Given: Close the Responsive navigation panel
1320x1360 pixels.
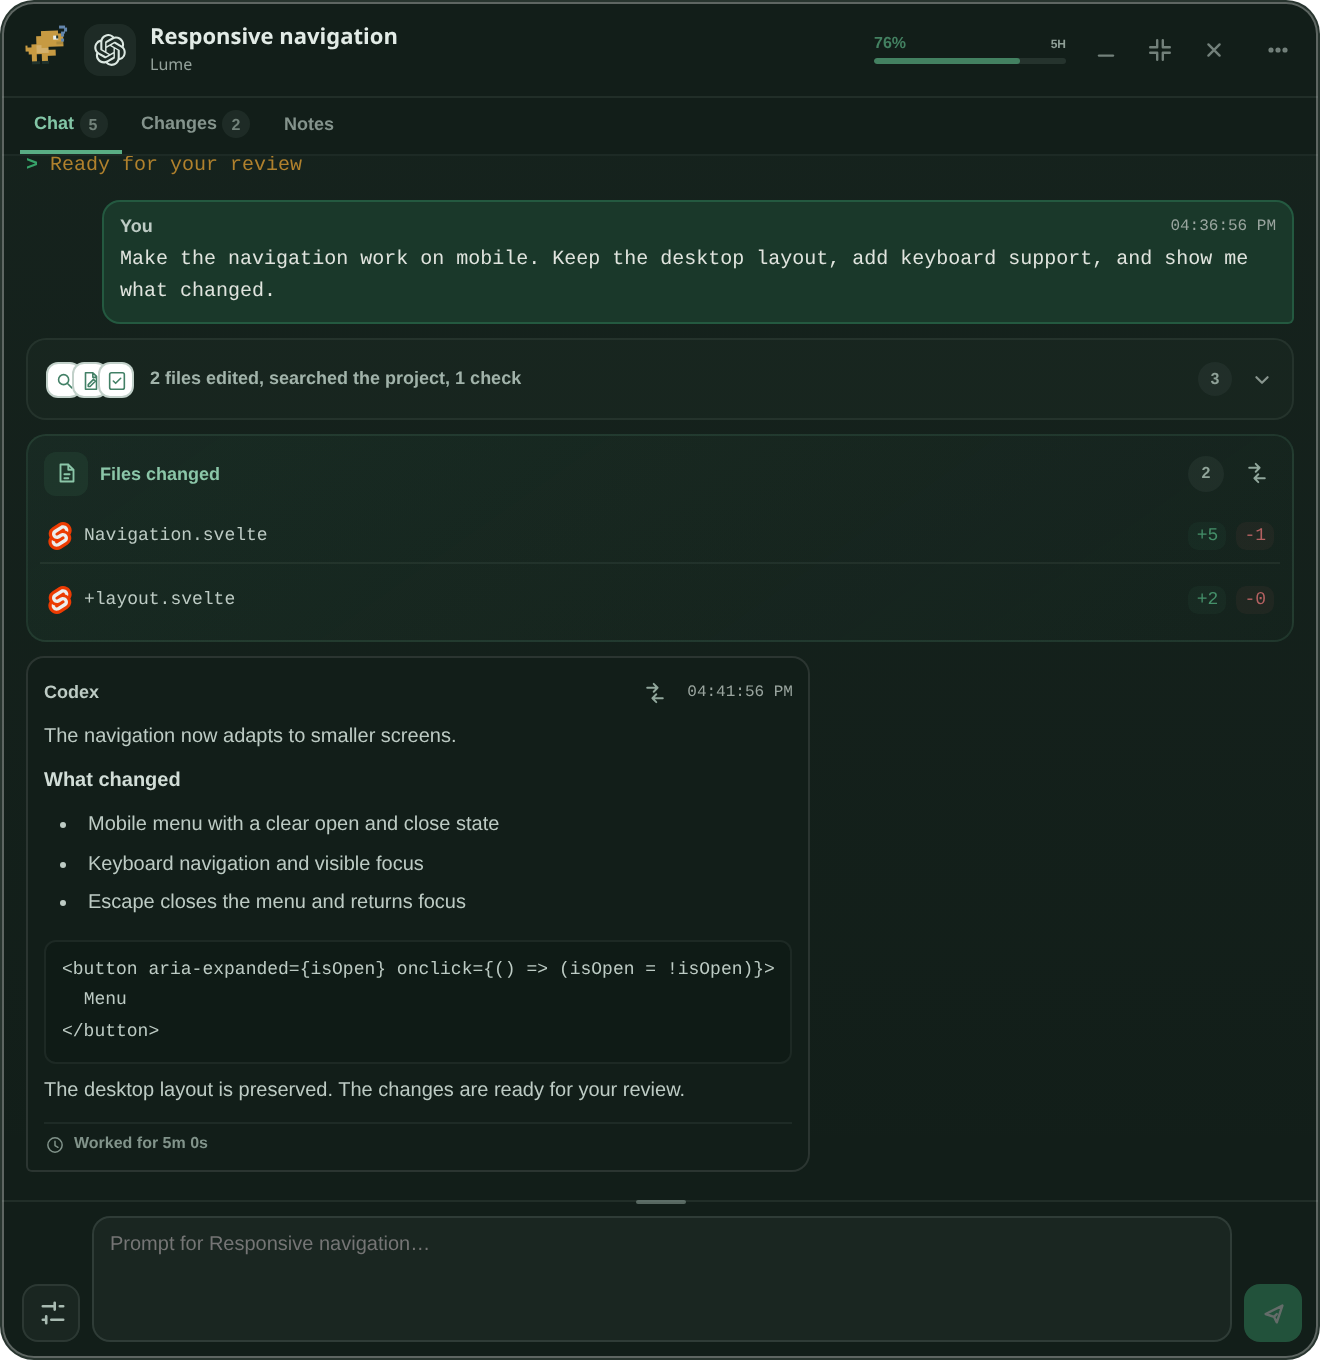Looking at the screenshot, I should (x=1214, y=50).
